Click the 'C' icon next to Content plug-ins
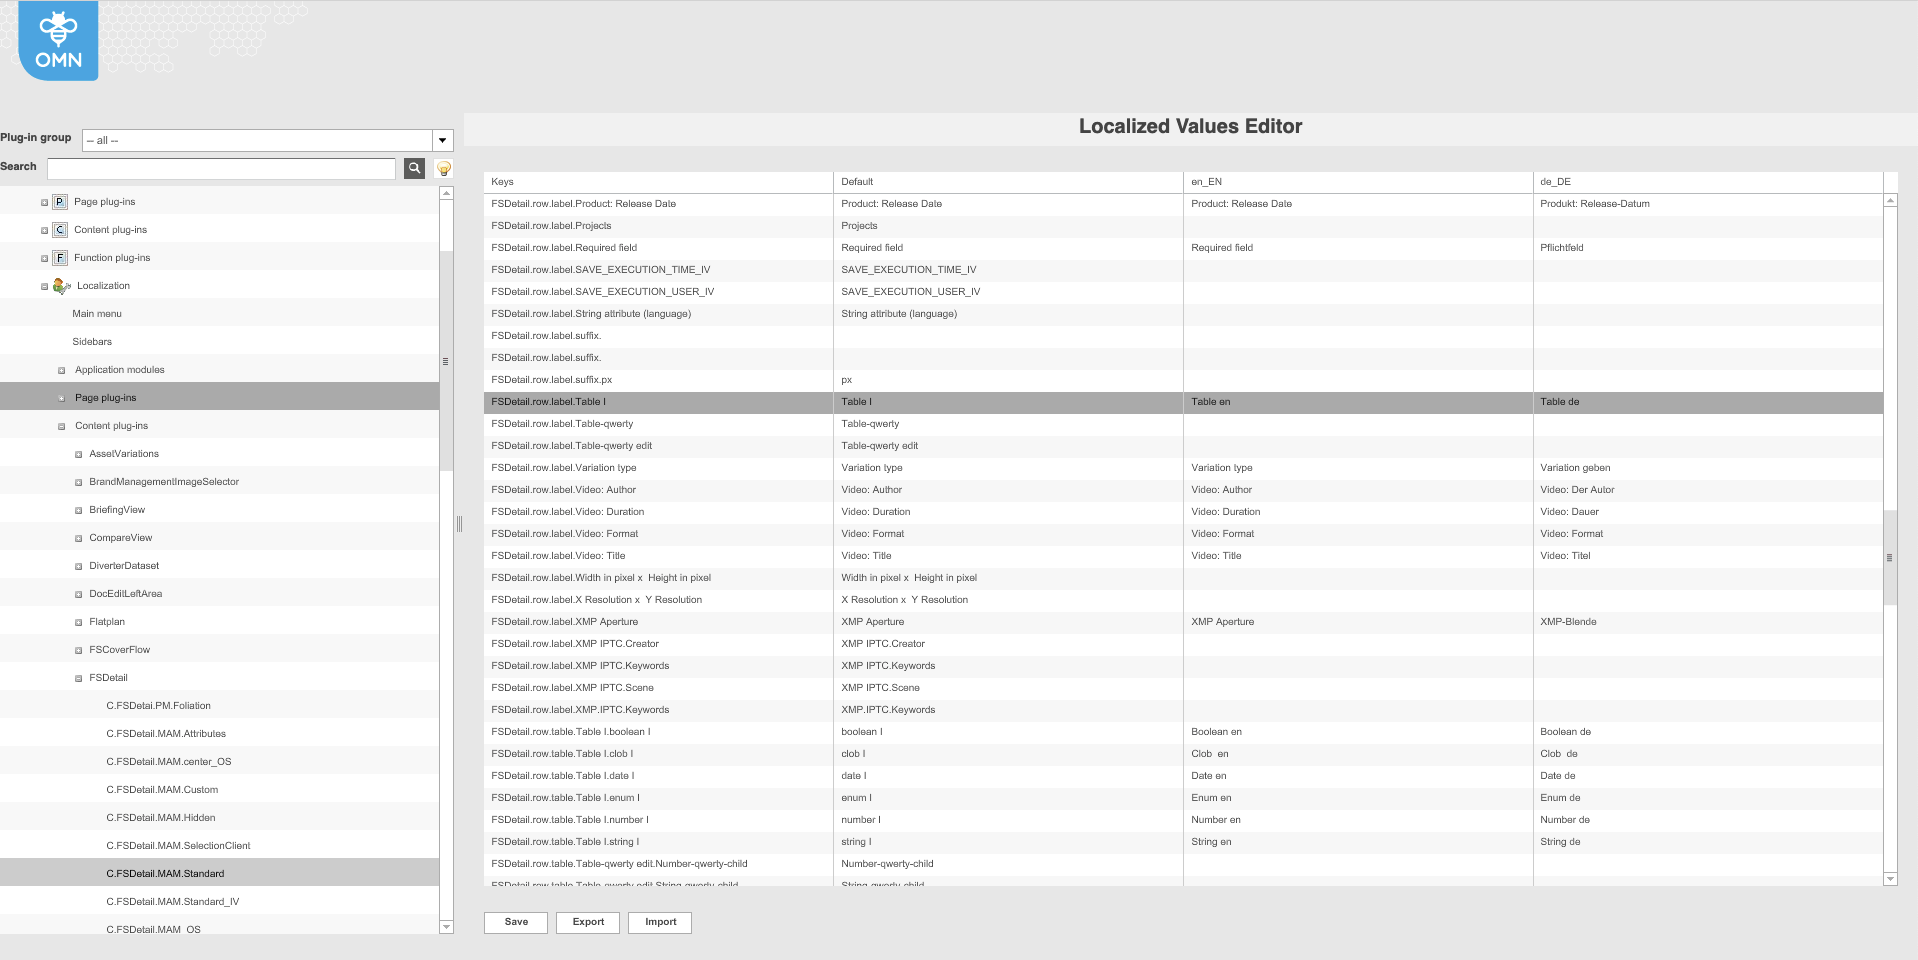The image size is (1918, 960). (x=59, y=229)
